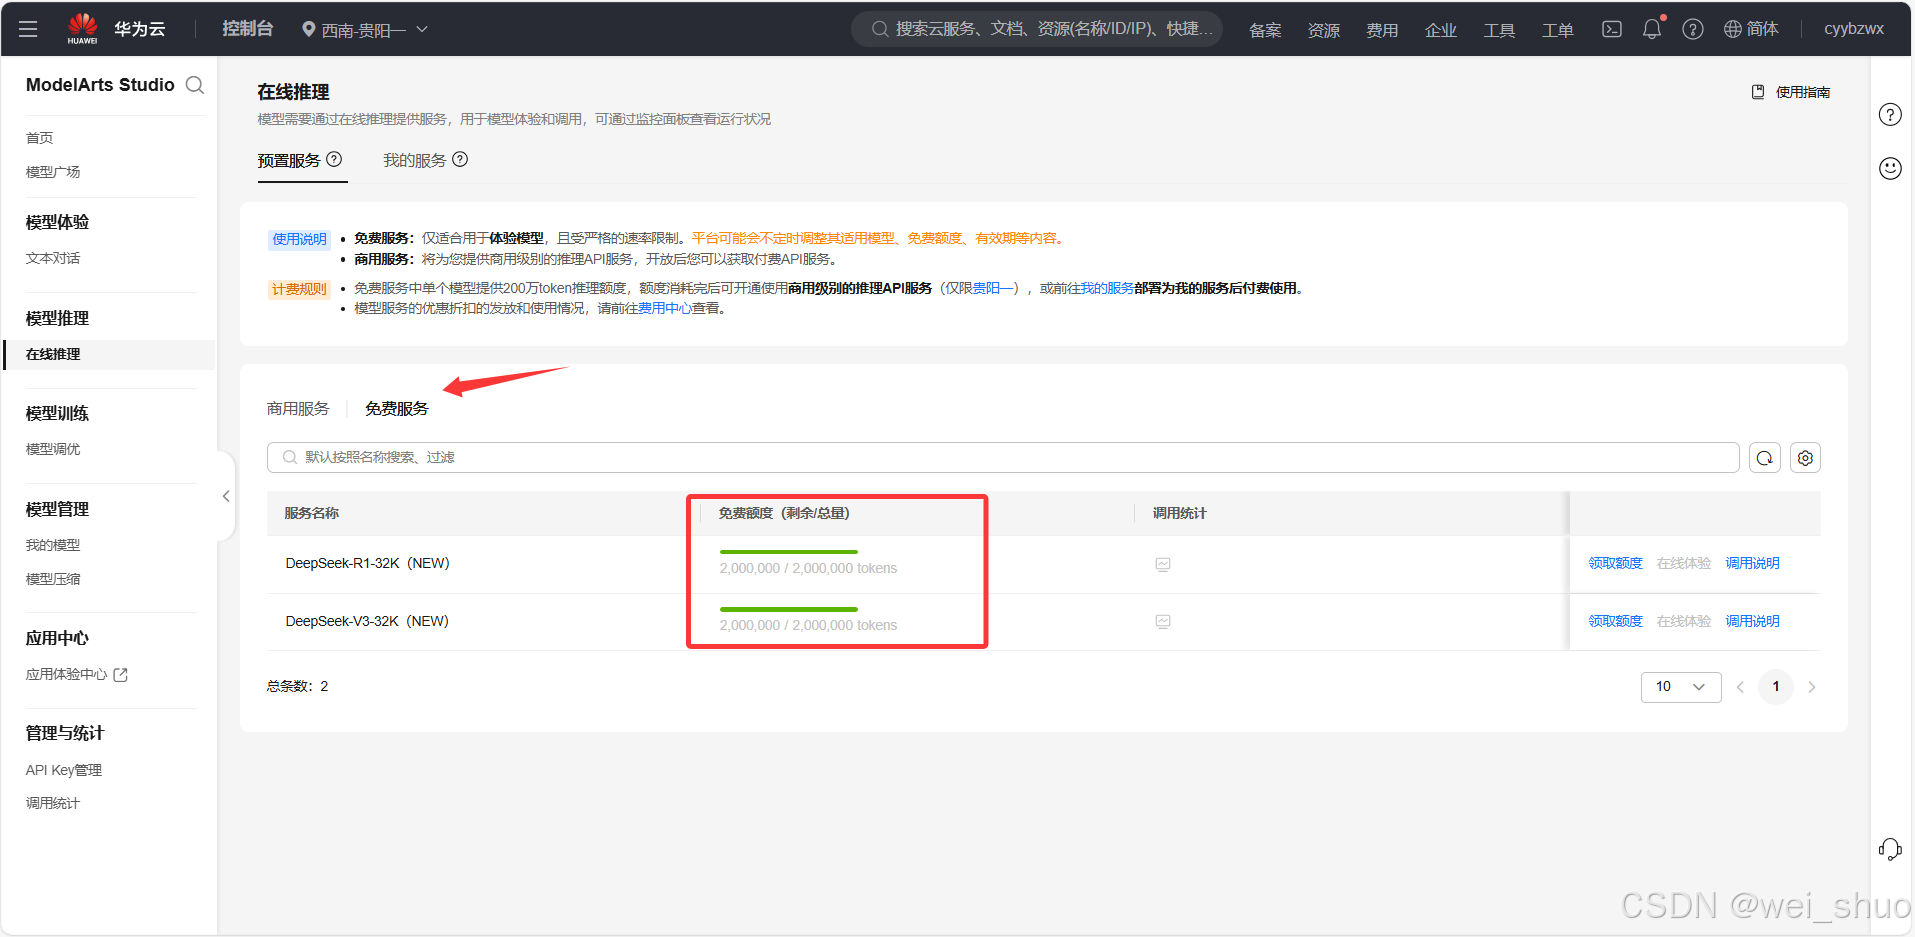Open 调用说明 for DeepSeek-V3-32K
1915x937 pixels.
[1752, 621]
